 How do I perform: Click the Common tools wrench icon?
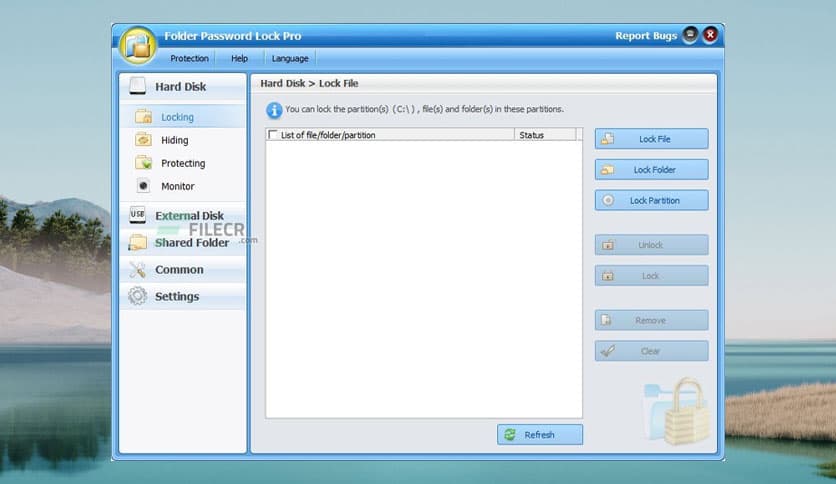pos(138,270)
